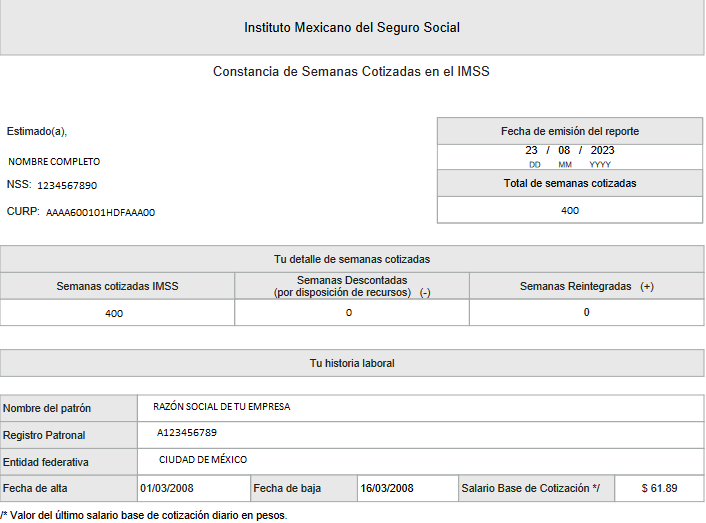The height and width of the screenshot is (523, 706).
Task: Select the 0 cell under Semanas Reintegradas
Action: (587, 313)
